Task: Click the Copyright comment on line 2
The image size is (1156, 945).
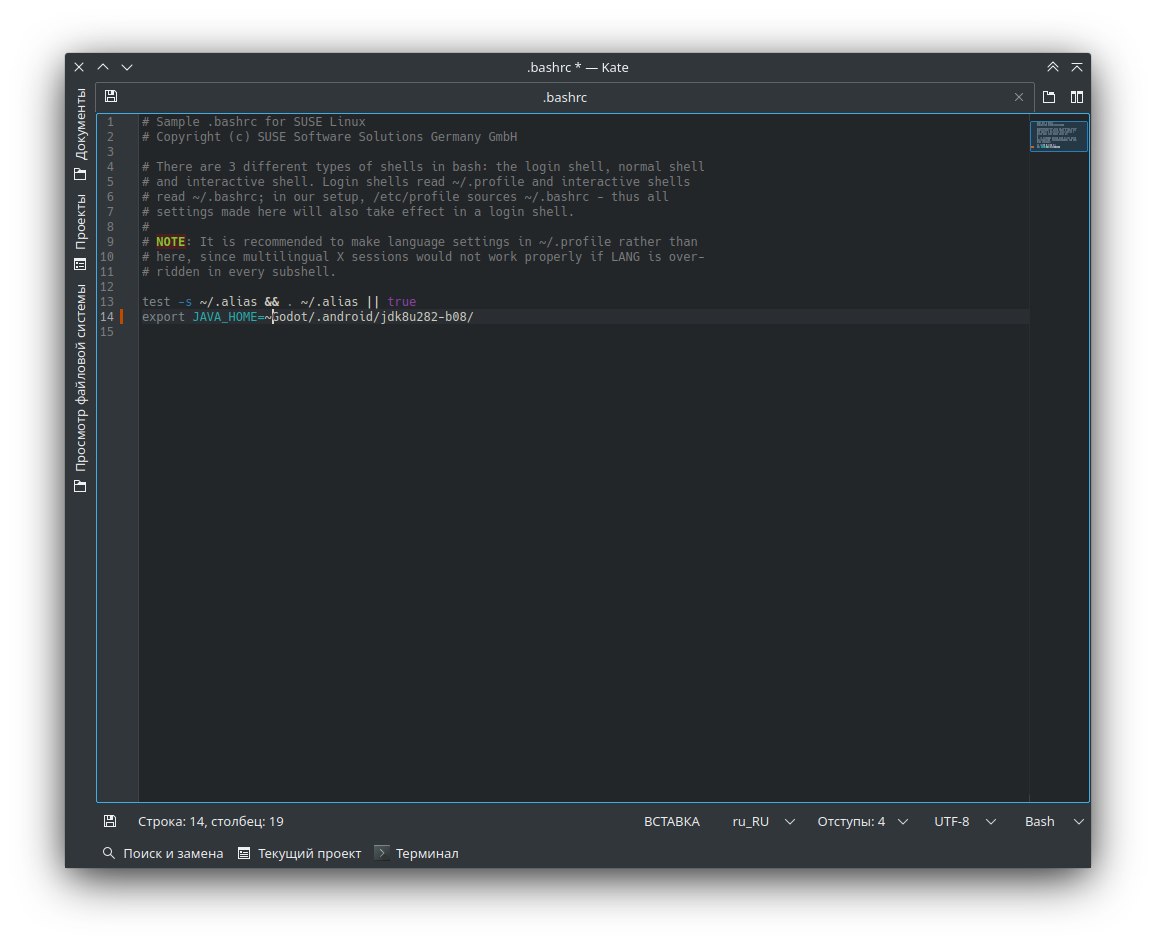Action: [x=330, y=137]
